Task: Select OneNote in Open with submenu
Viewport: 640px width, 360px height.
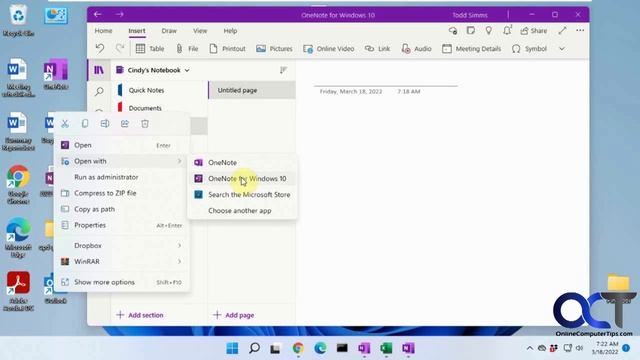Action: (242, 162)
